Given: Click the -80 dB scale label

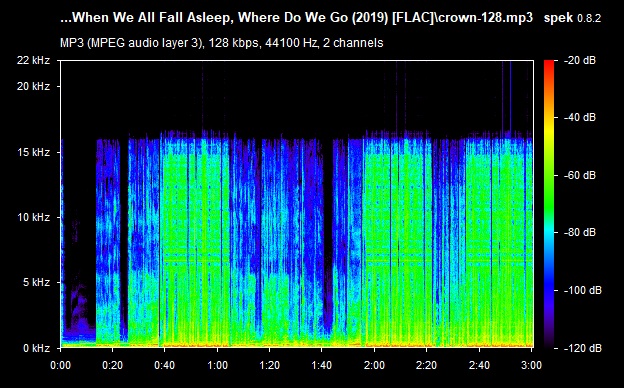Looking at the screenshot, I should coord(580,232).
